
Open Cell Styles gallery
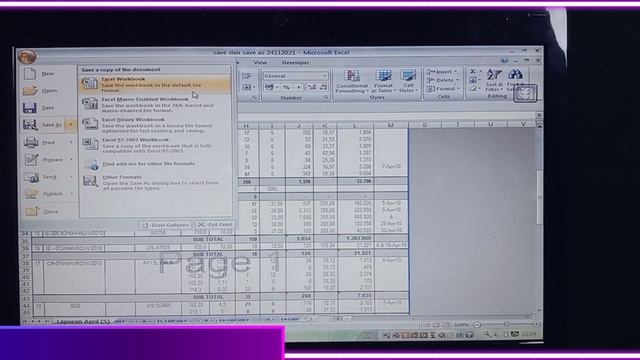[x=409, y=82]
